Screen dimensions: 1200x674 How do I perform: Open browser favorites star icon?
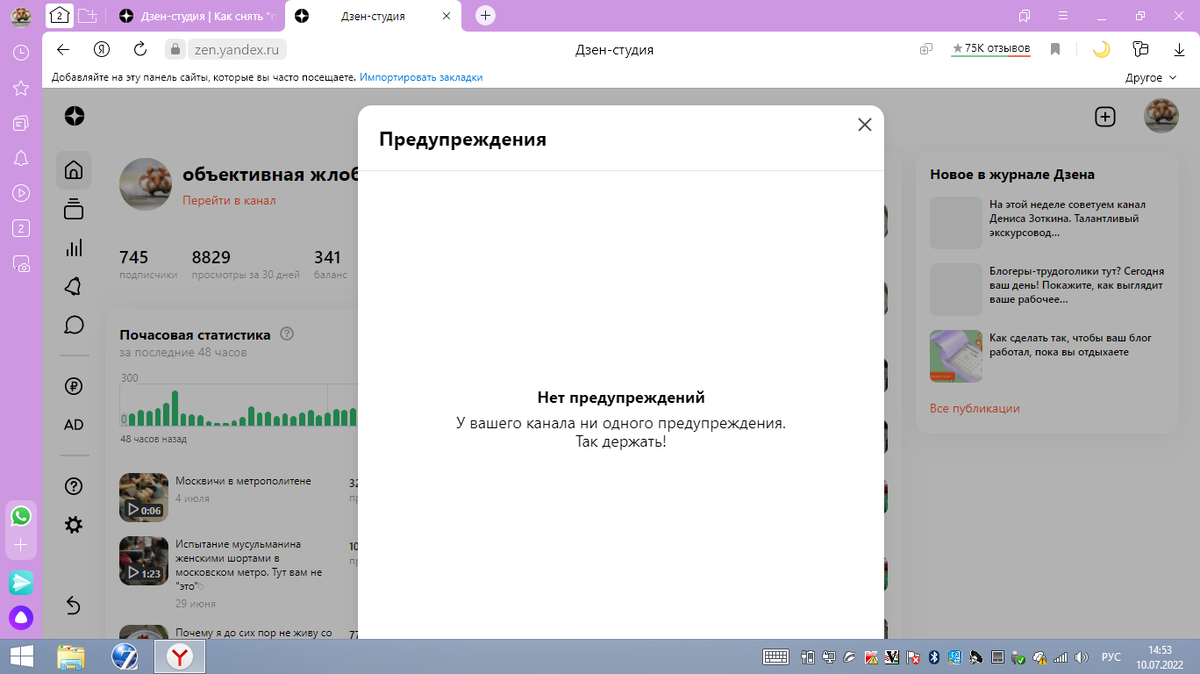[20, 88]
